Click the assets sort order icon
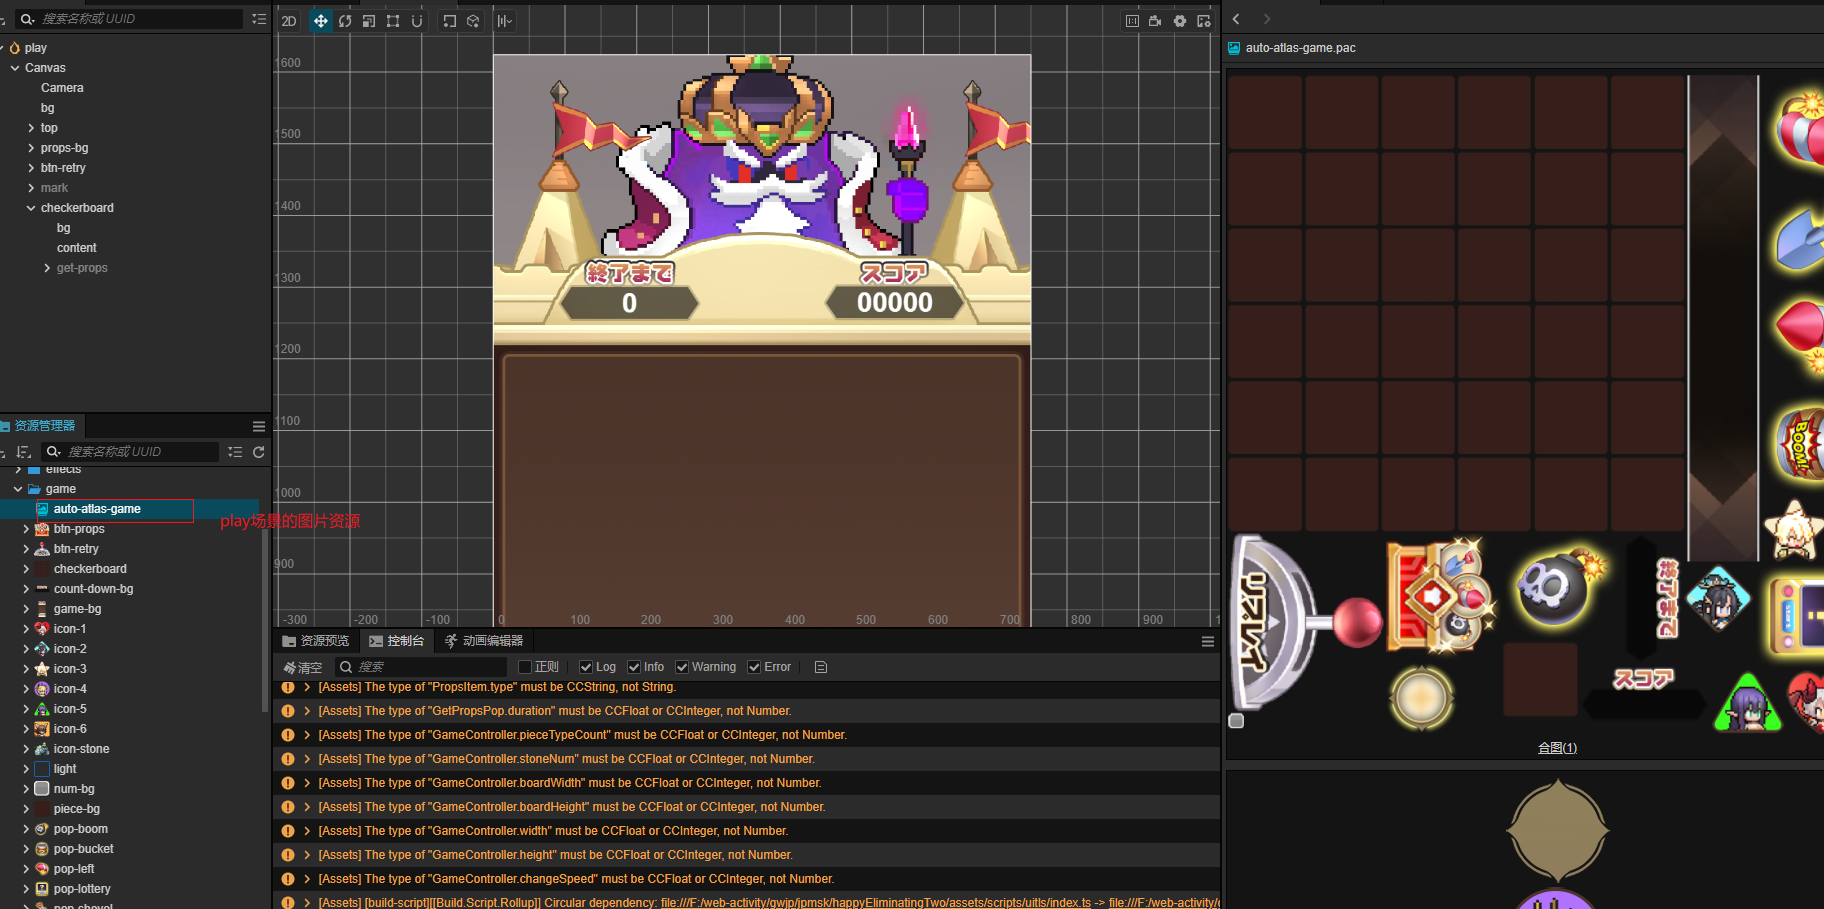Viewport: 1824px width, 909px height. click(24, 452)
